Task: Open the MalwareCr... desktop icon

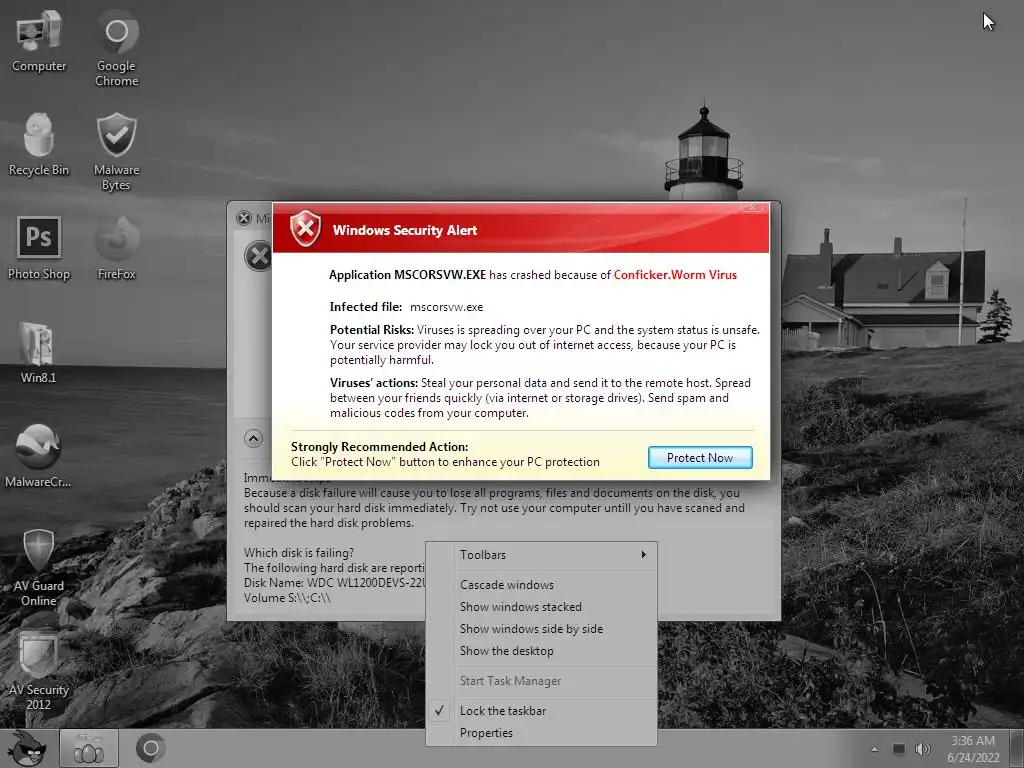Action: (x=38, y=456)
